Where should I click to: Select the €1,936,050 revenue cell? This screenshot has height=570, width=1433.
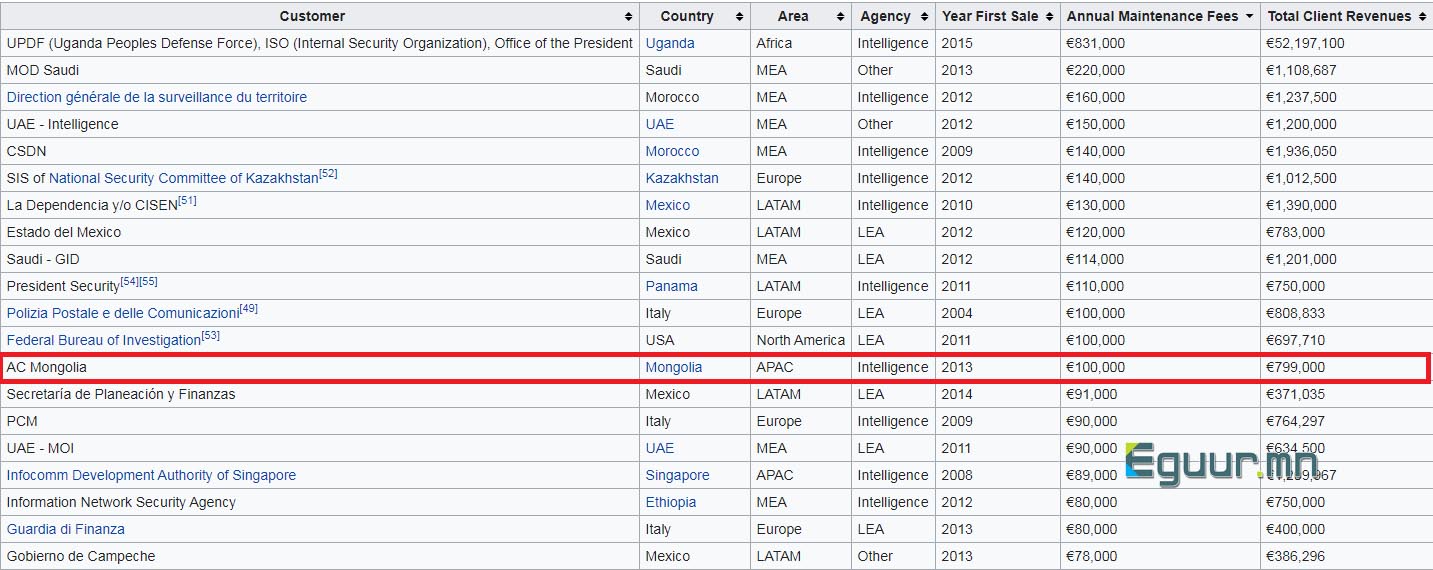1346,151
